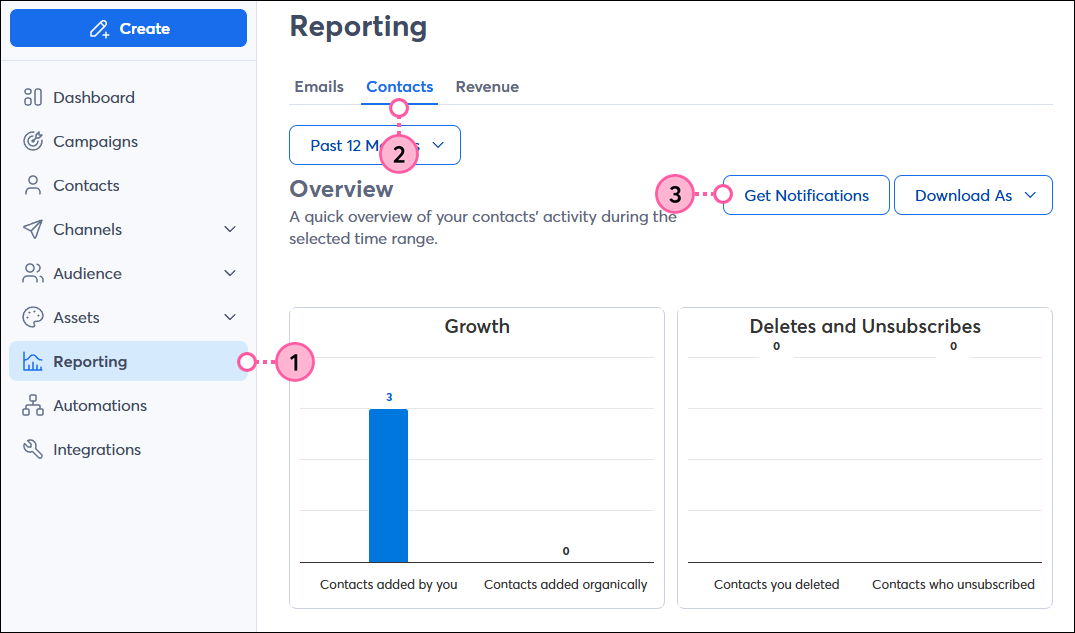Viewport: 1075px width, 633px height.
Task: Select the Contacts reporting tab
Action: [x=399, y=86]
